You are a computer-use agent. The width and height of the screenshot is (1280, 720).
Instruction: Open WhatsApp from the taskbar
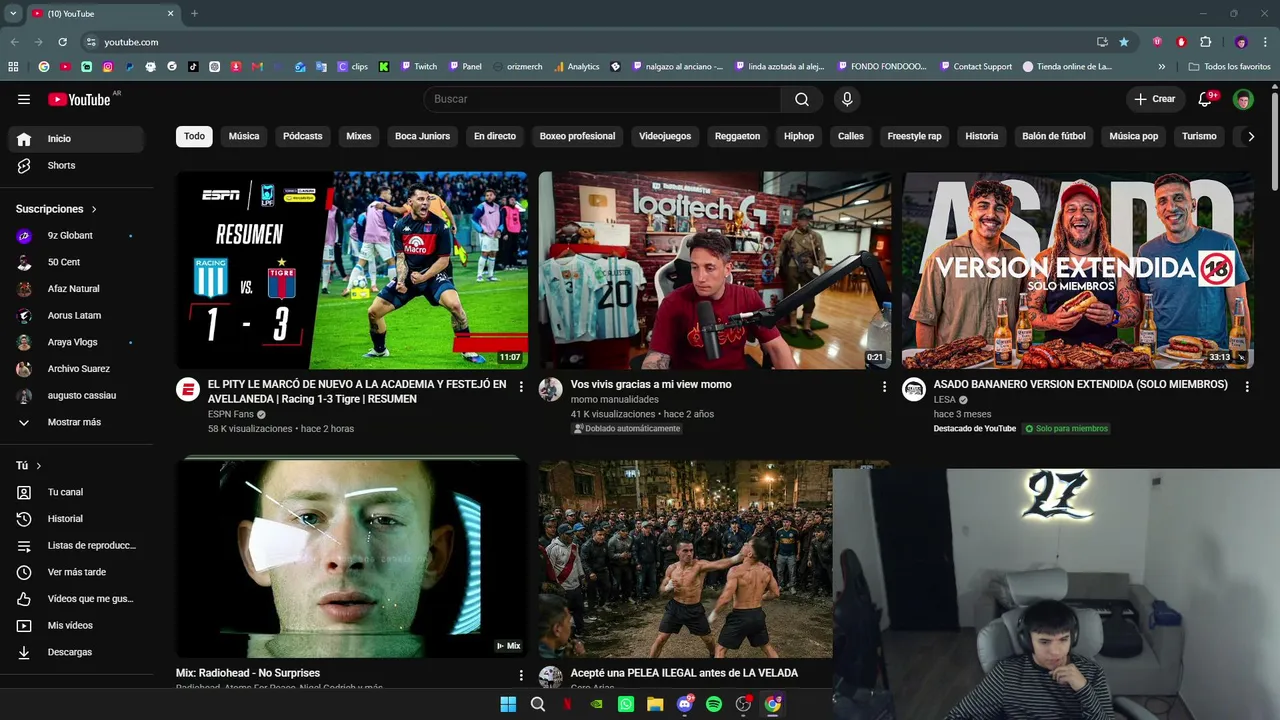click(626, 704)
